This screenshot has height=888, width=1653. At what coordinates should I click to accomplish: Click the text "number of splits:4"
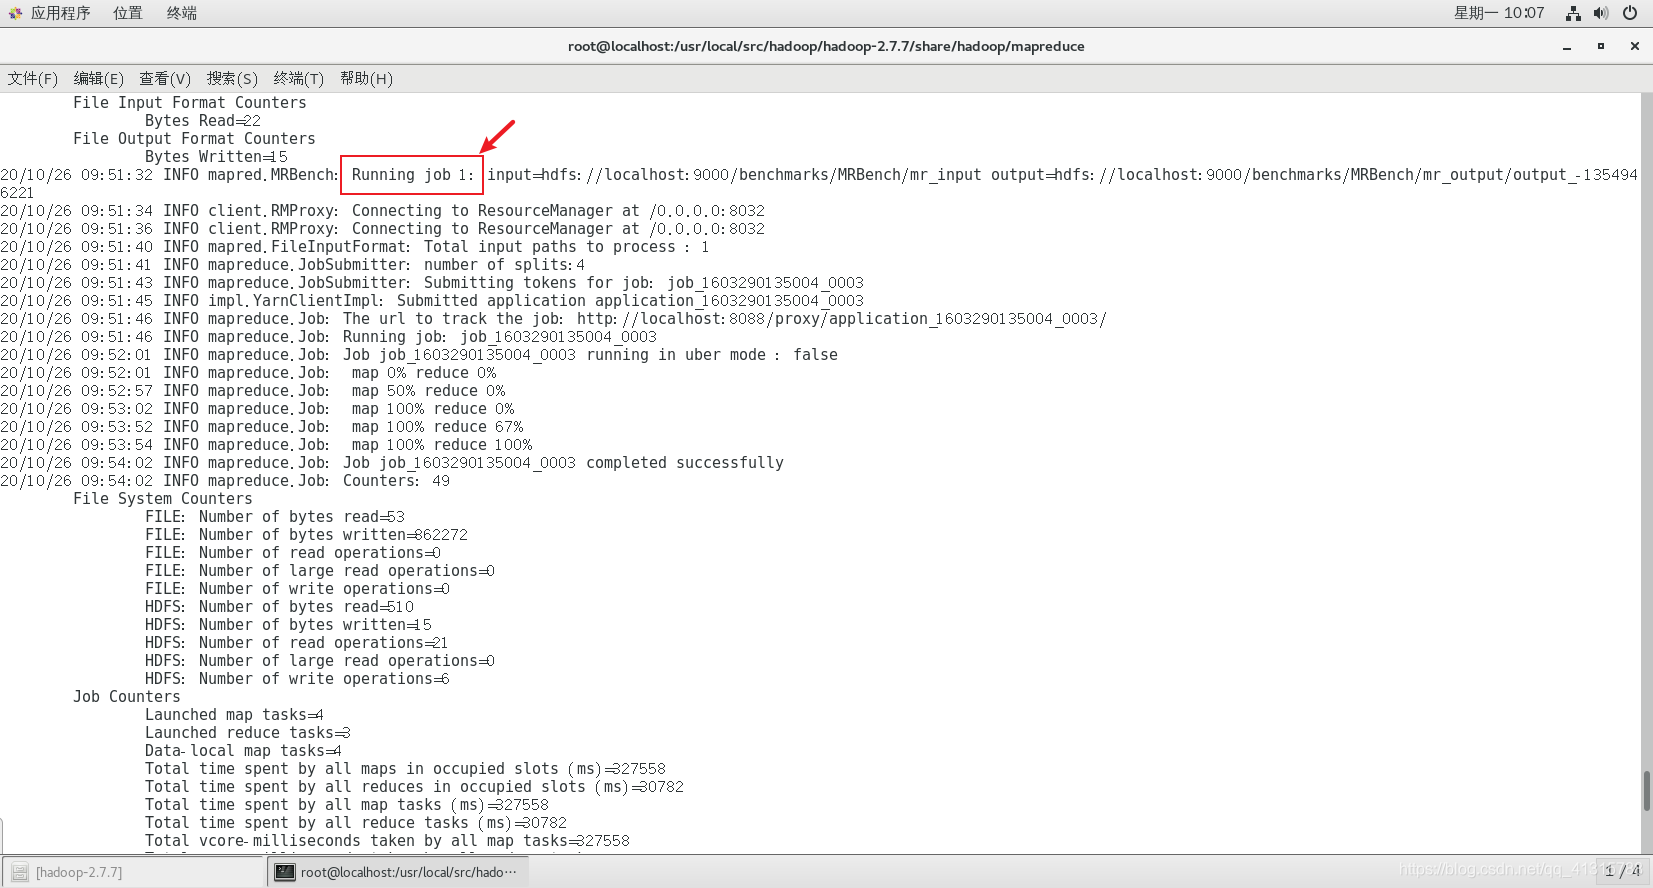pyautogui.click(x=504, y=265)
